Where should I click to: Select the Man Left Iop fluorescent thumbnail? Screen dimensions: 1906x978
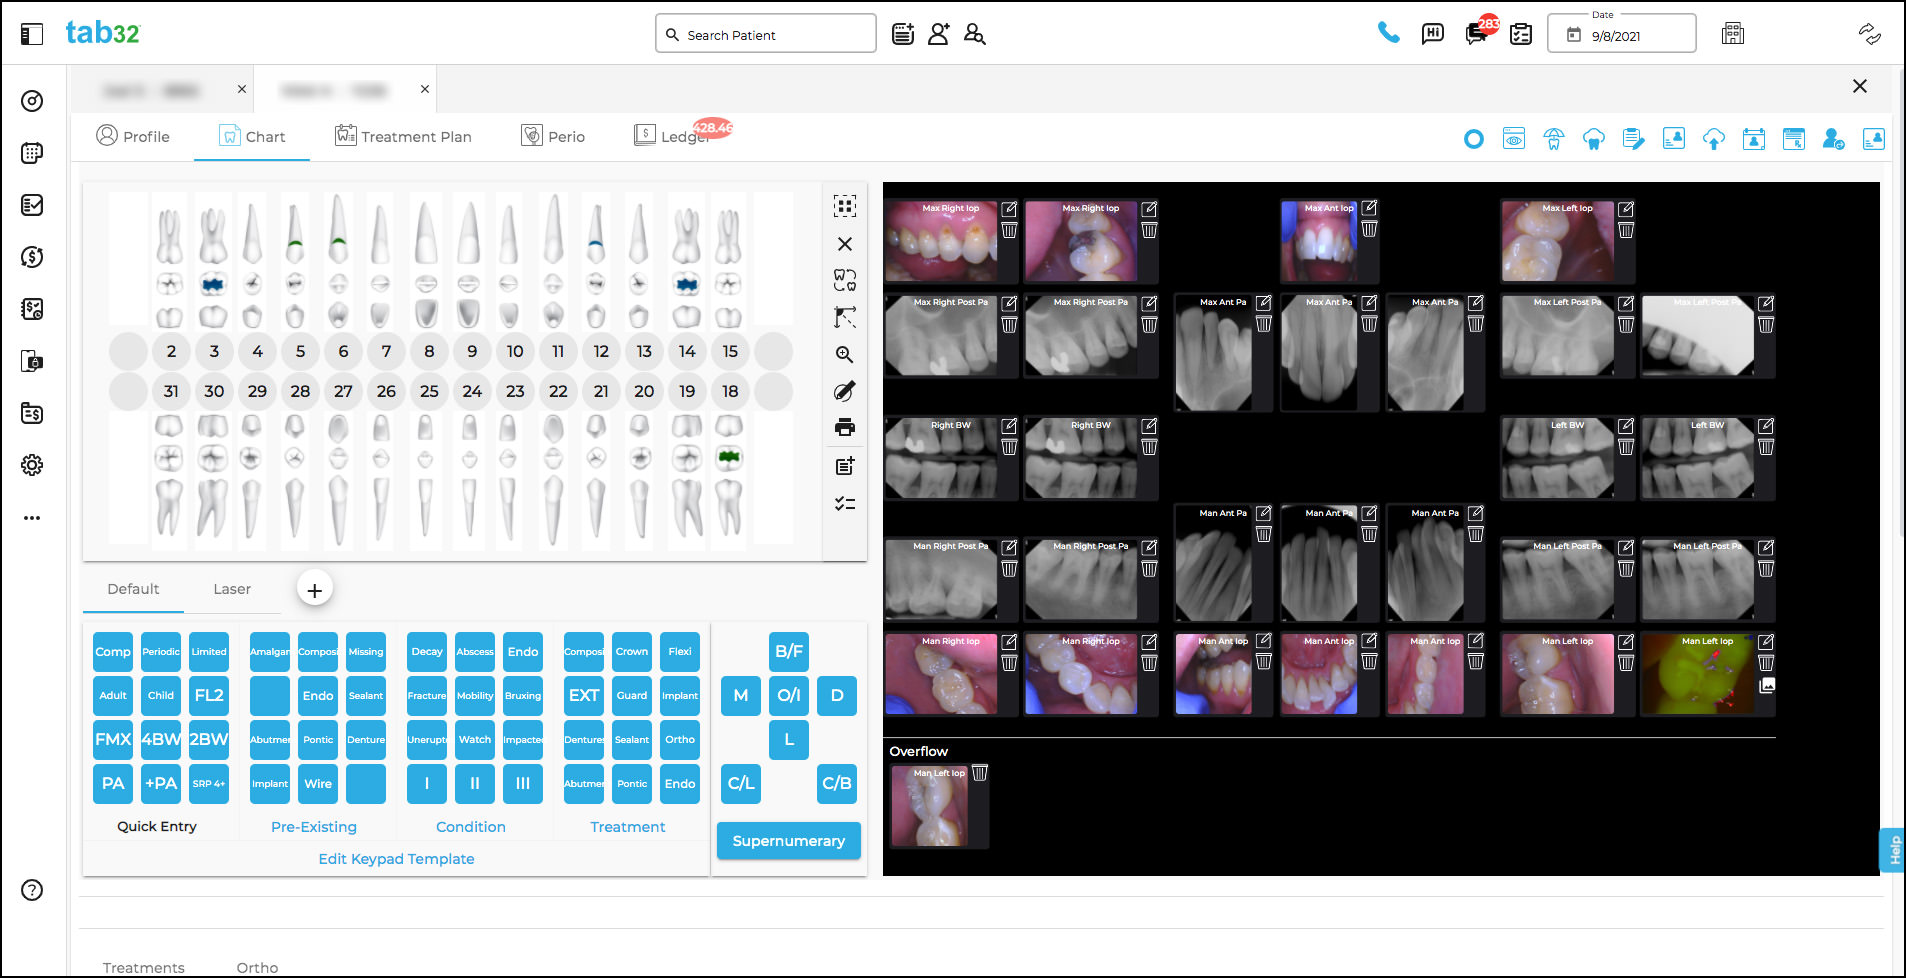[1697, 675]
